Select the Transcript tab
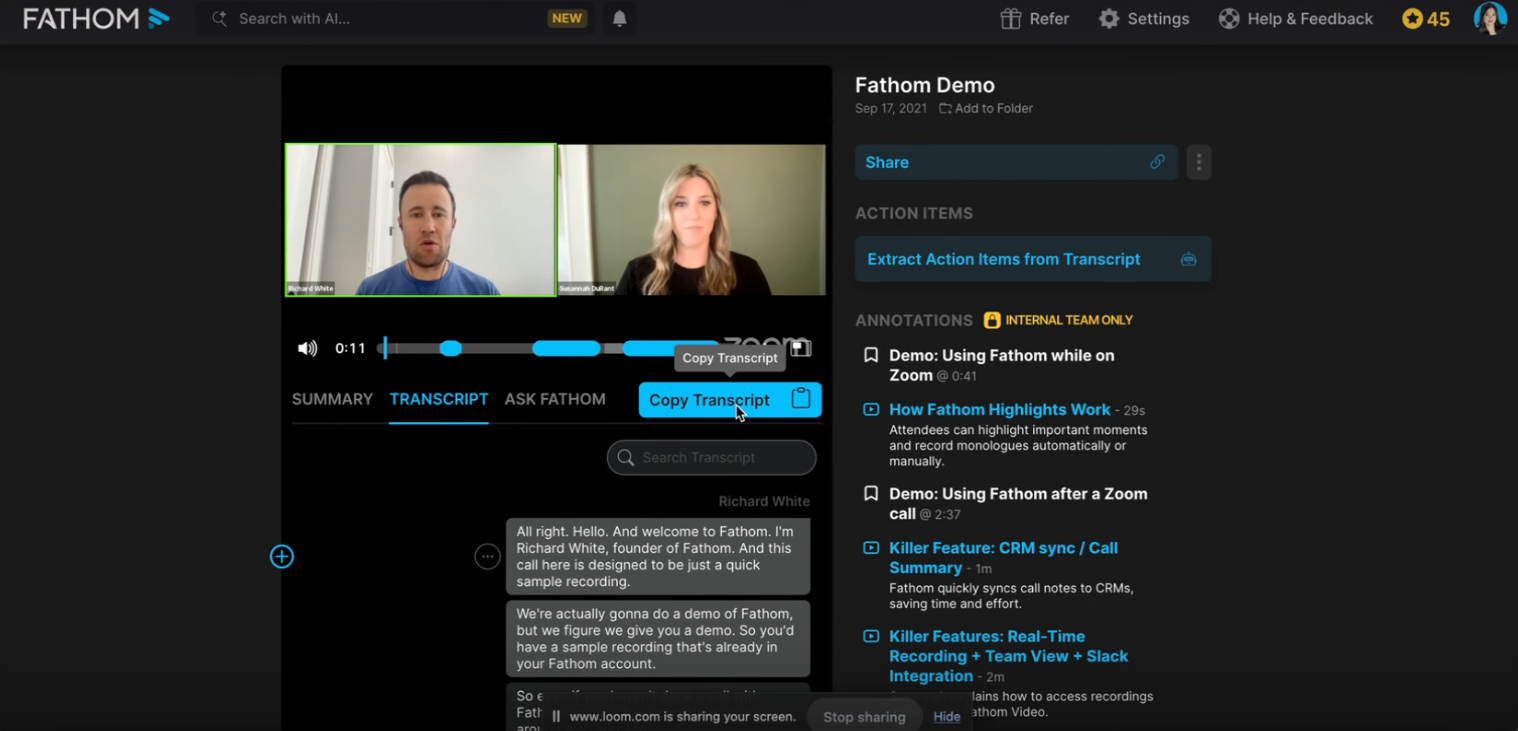This screenshot has width=1518, height=731. pos(439,399)
